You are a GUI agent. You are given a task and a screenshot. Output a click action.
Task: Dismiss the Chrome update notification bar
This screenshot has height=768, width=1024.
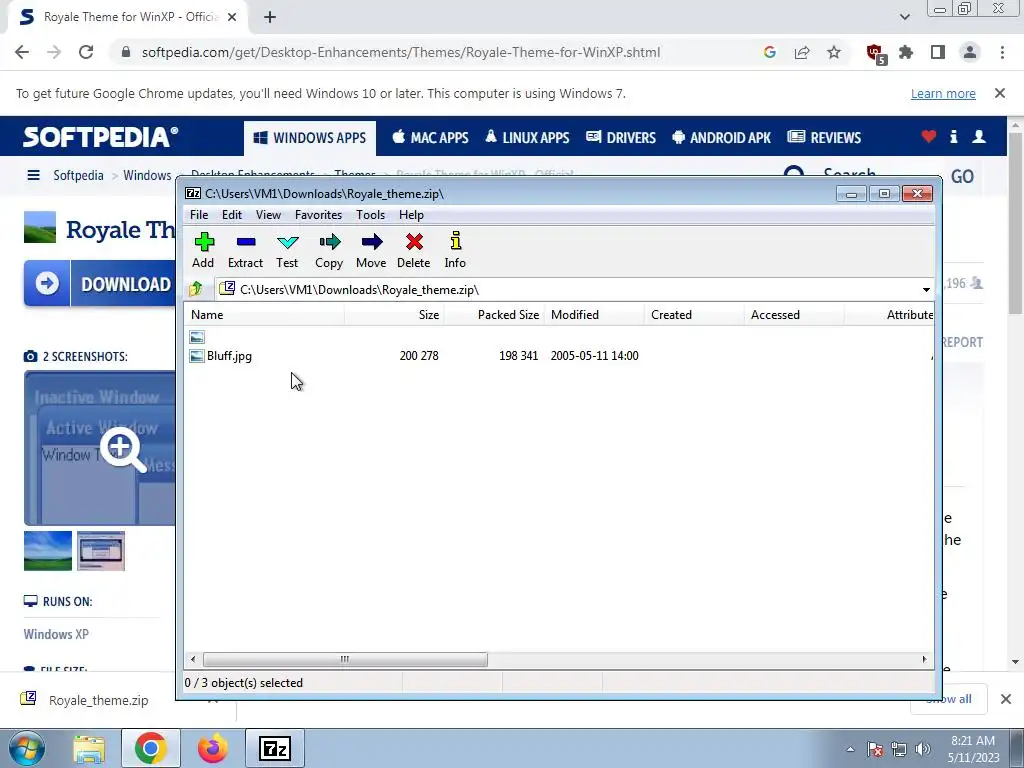(x=1000, y=93)
